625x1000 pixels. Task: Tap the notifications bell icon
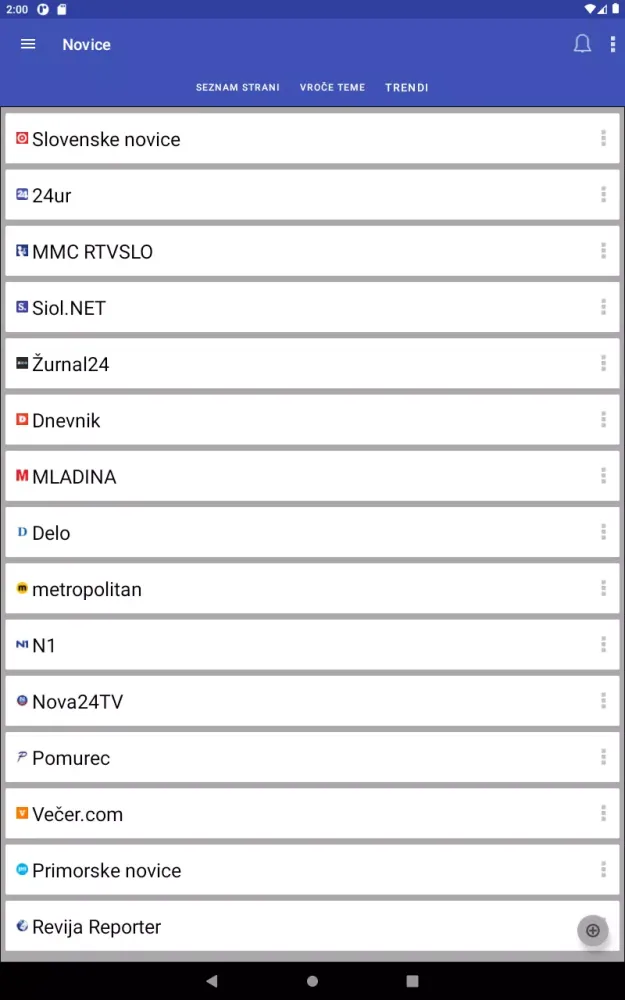coord(582,44)
